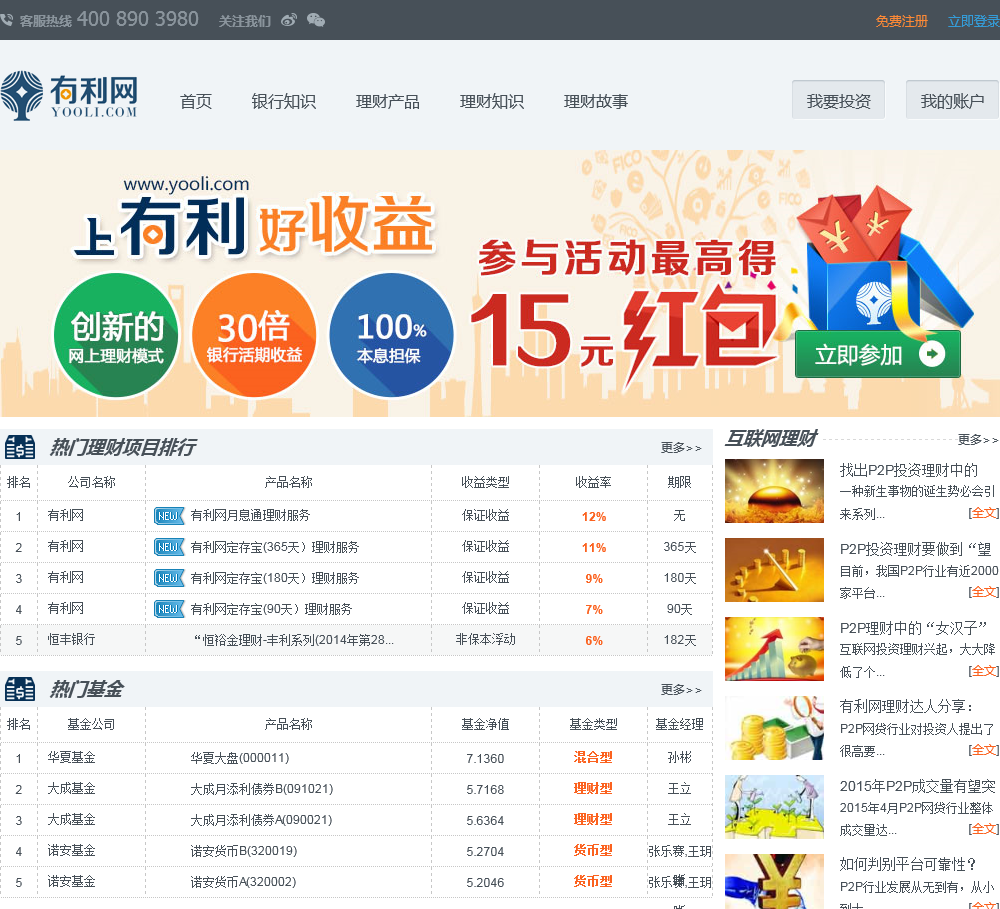The image size is (1000, 909).
Task: Open fund 诺安货币B(320019)
Action: pos(244,852)
